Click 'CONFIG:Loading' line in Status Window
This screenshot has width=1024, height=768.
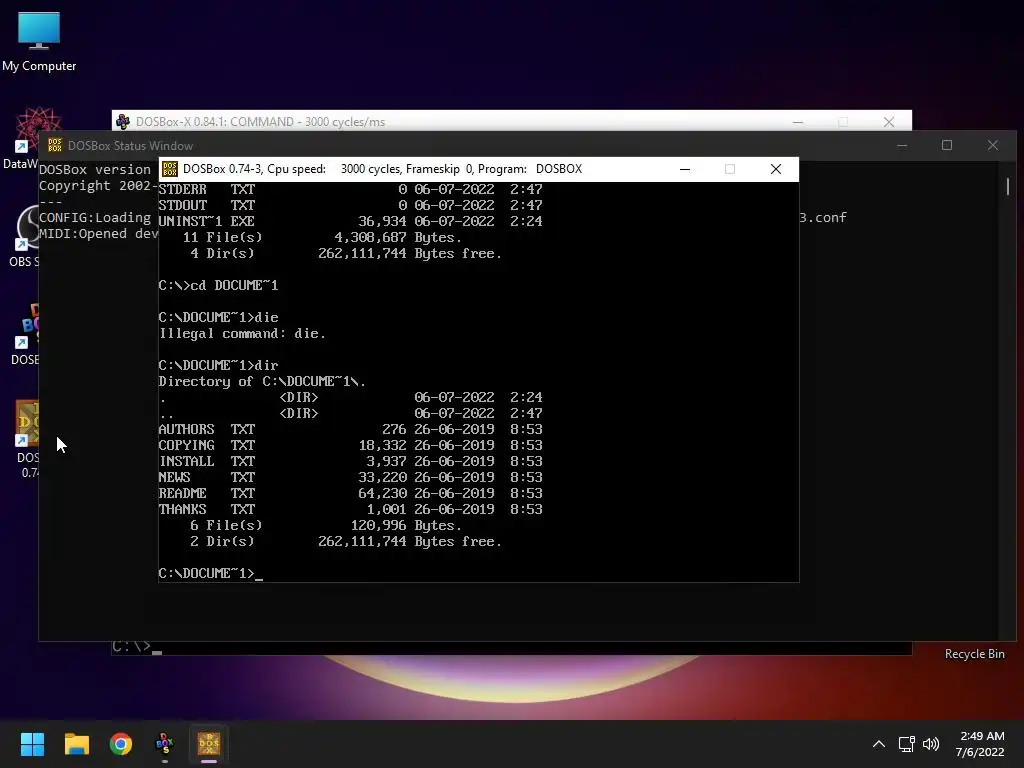pos(95,217)
